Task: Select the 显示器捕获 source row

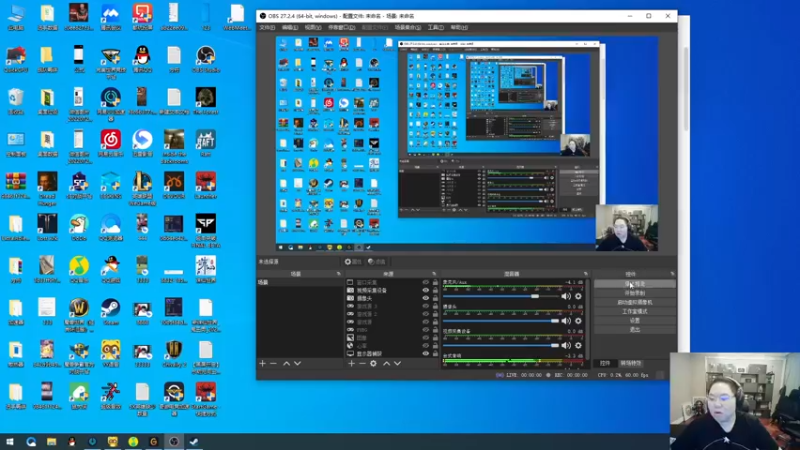Action: (x=392, y=353)
